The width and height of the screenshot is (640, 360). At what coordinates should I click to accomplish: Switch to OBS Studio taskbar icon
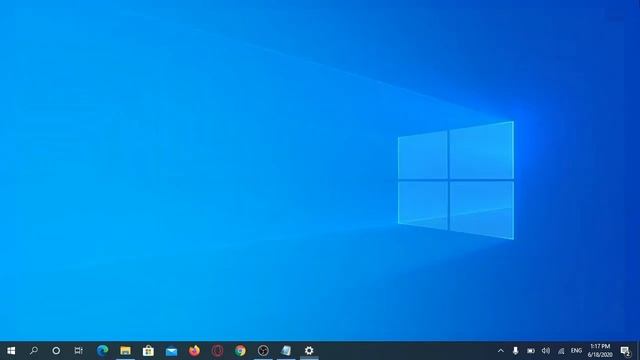263,351
